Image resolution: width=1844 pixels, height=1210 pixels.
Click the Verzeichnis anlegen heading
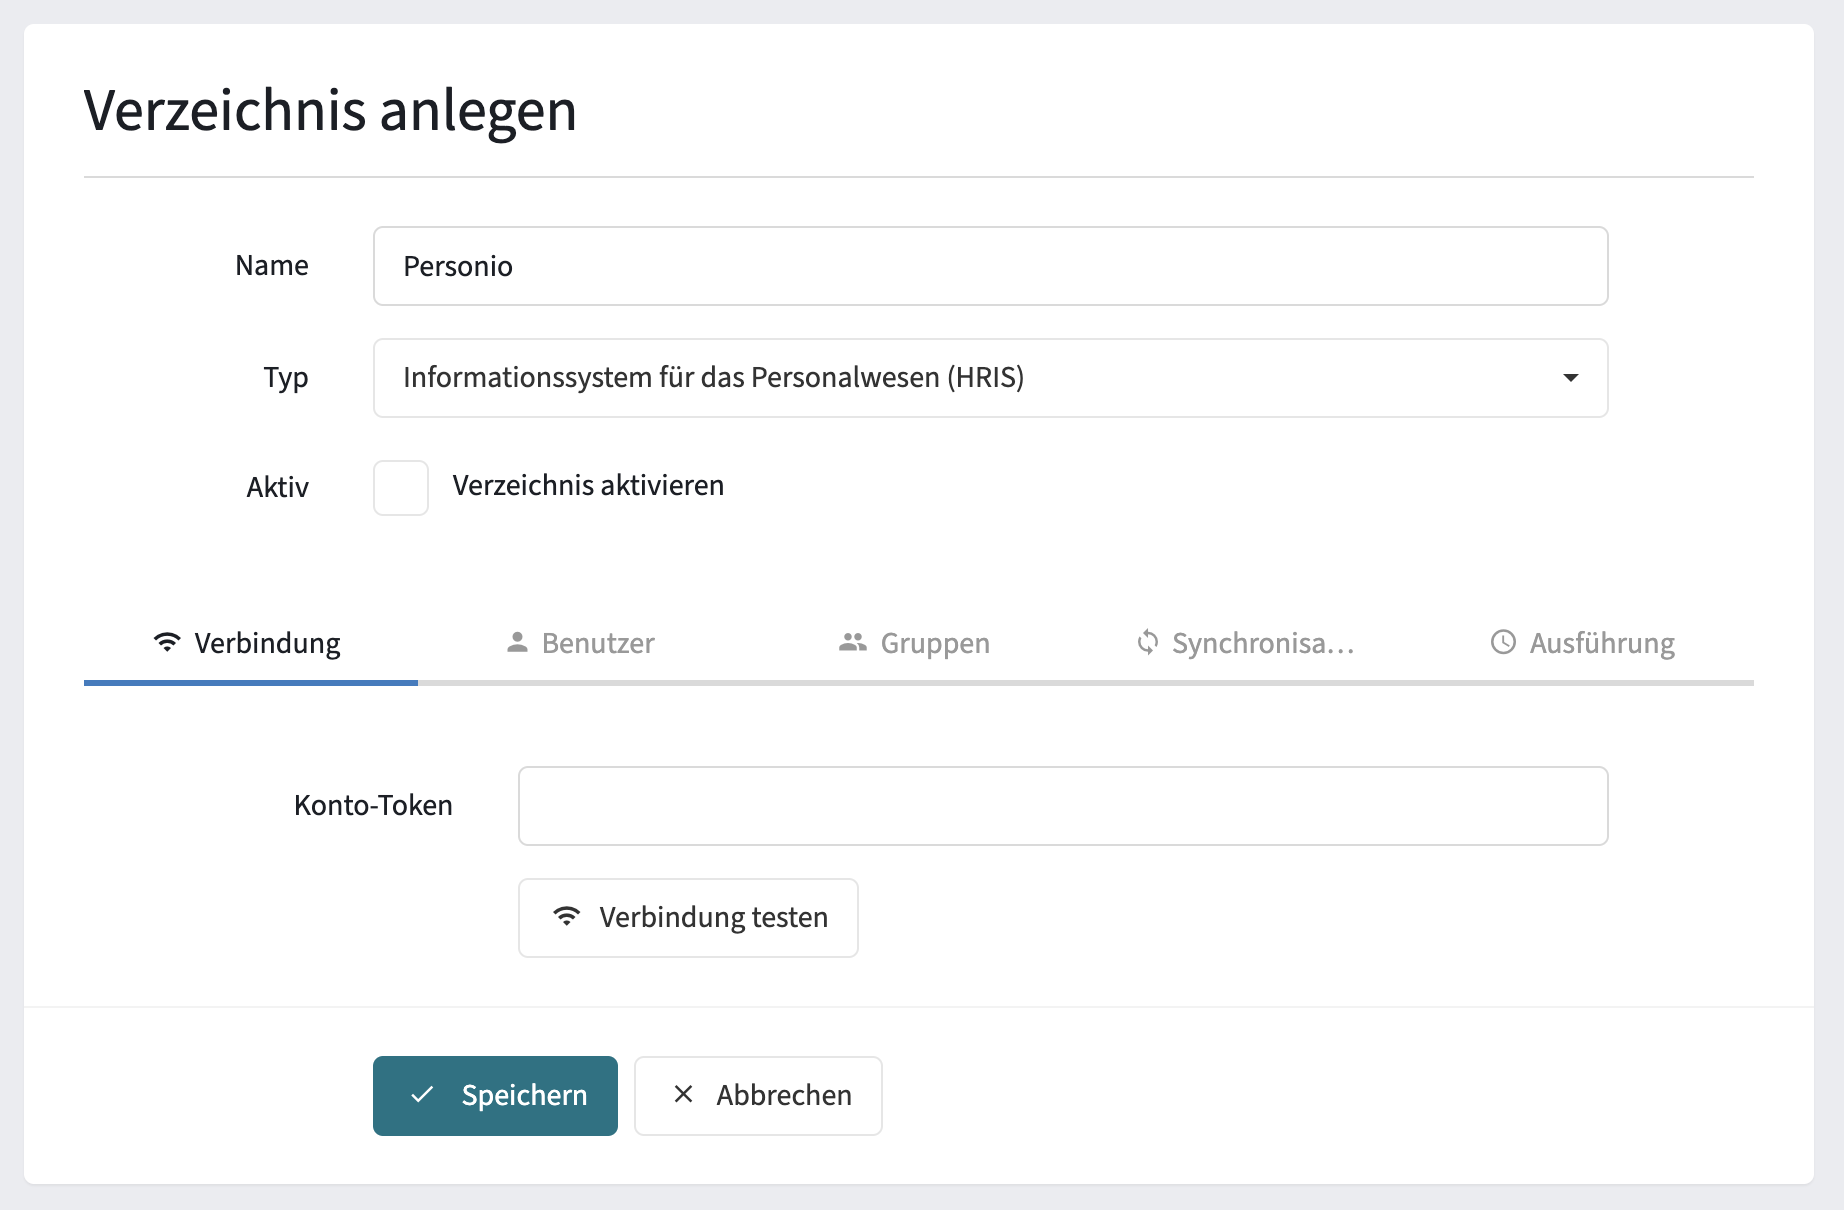click(330, 111)
